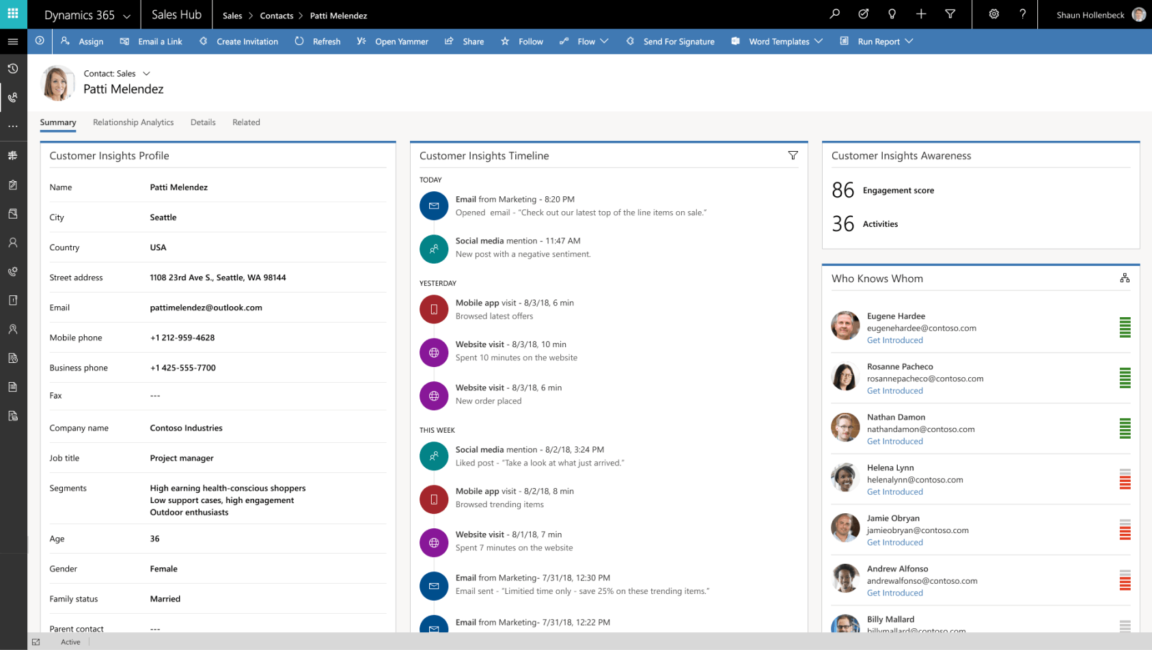Click Patti Melendez's profile photo
This screenshot has height=650, width=1152.
[x=58, y=83]
